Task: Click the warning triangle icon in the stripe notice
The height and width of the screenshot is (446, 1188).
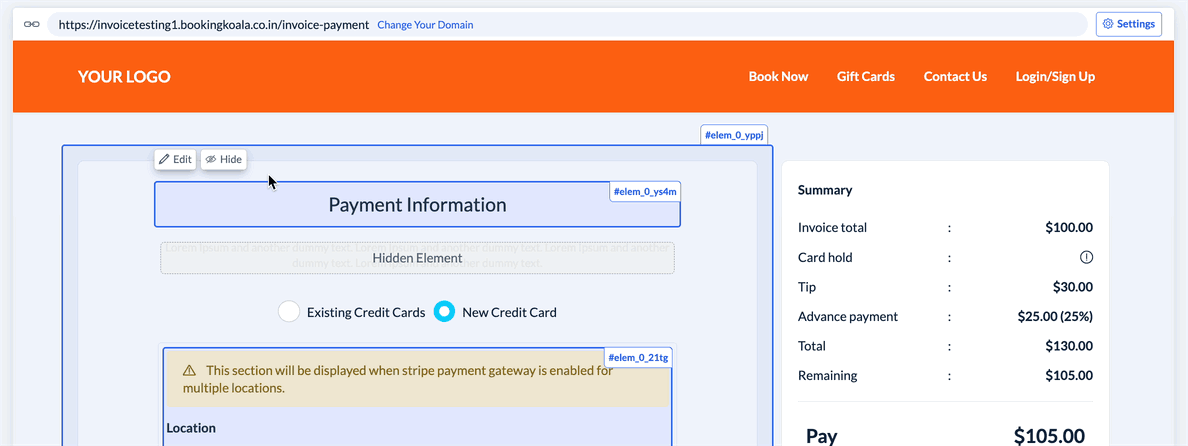Action: [189, 371]
